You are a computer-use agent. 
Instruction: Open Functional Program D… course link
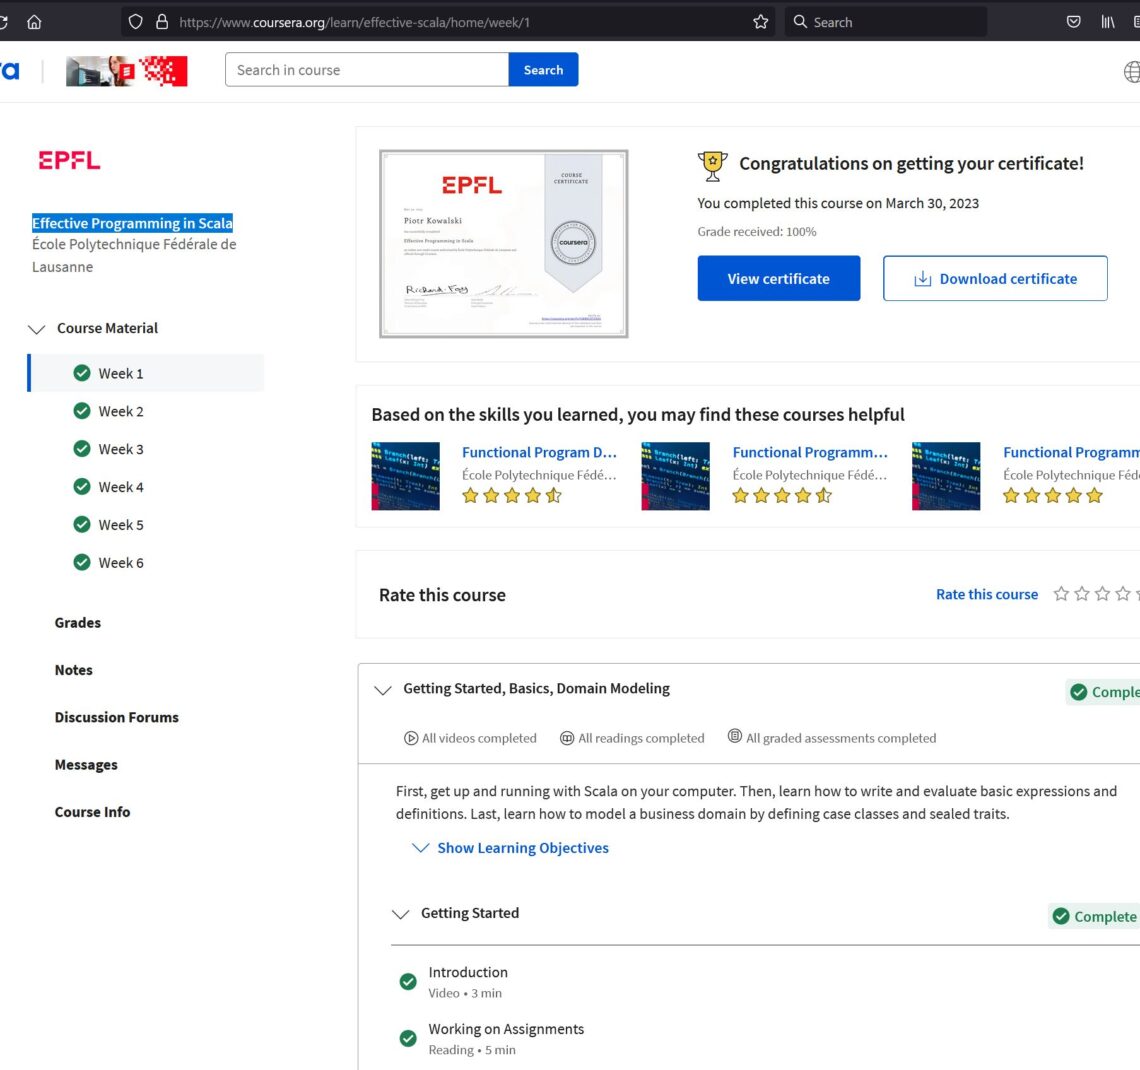(x=539, y=452)
